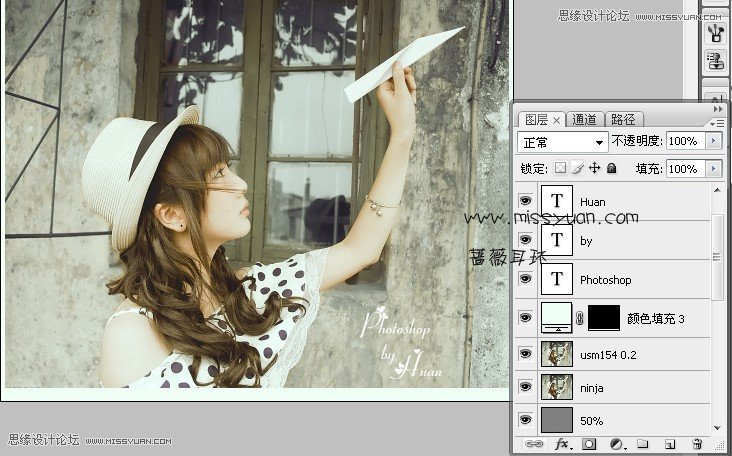The image size is (732, 456).
Task: Toggle visibility of 颜色填充 3 layer
Action: [x=525, y=318]
